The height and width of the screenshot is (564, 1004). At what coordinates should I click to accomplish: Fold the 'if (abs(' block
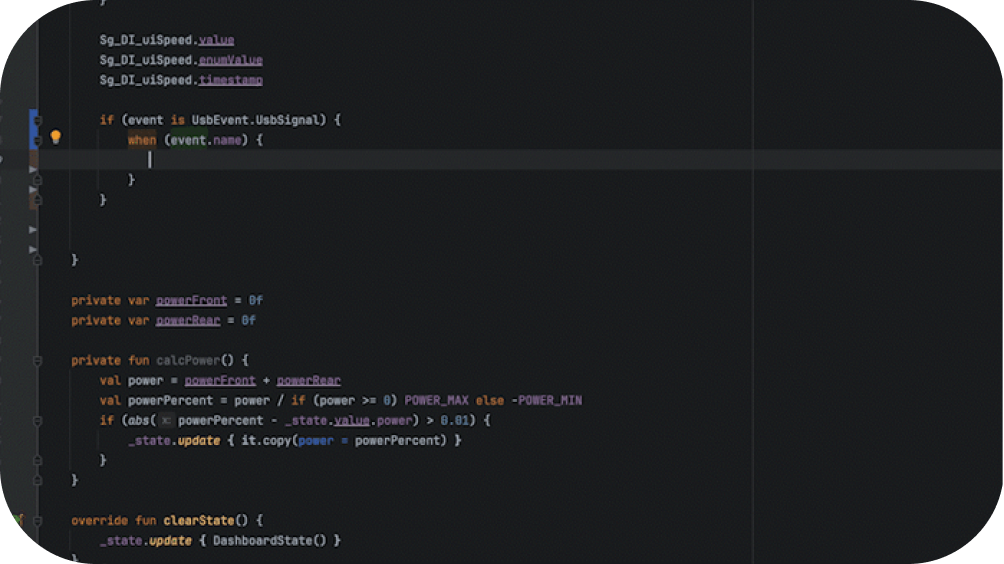click(x=38, y=421)
